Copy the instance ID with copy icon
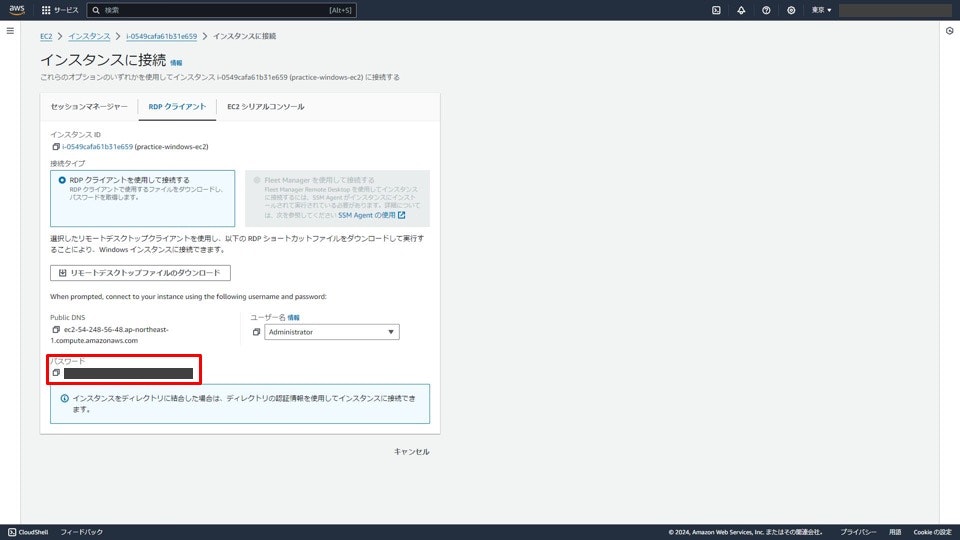960x540 pixels. 56,147
